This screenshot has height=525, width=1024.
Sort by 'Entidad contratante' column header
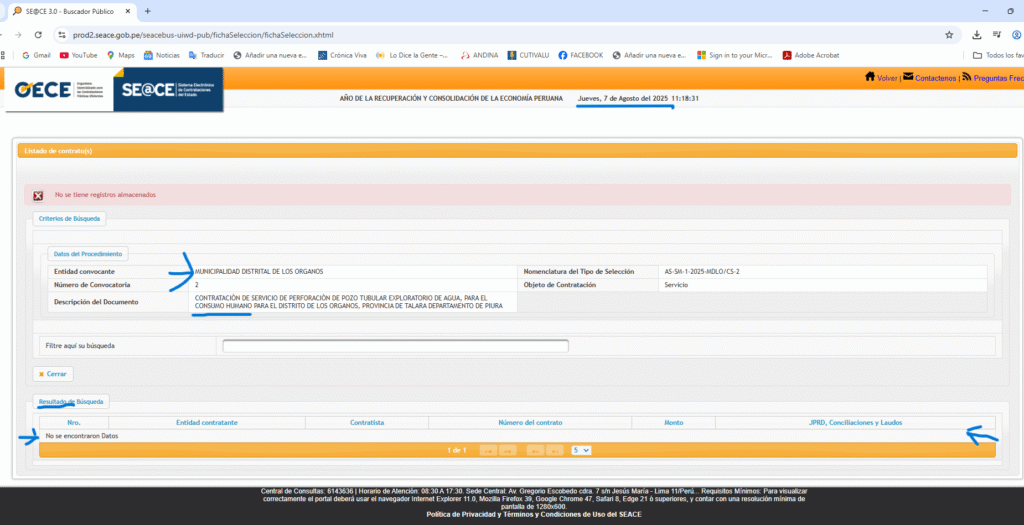(x=207, y=423)
